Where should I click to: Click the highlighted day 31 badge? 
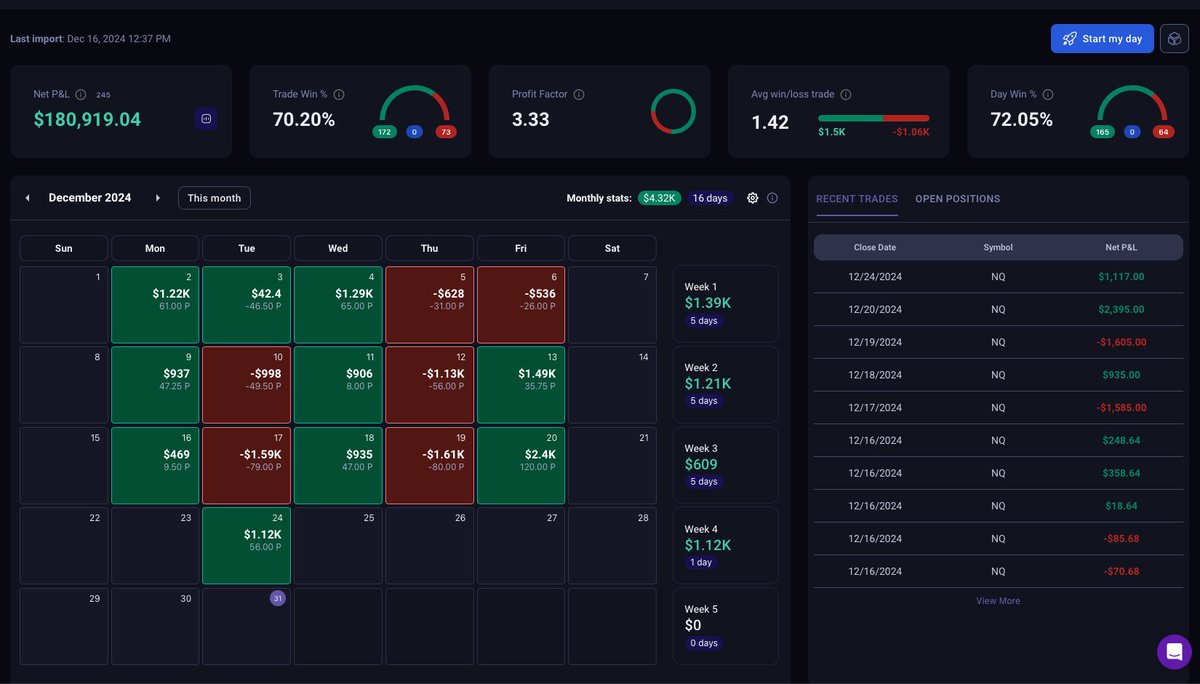coord(278,598)
